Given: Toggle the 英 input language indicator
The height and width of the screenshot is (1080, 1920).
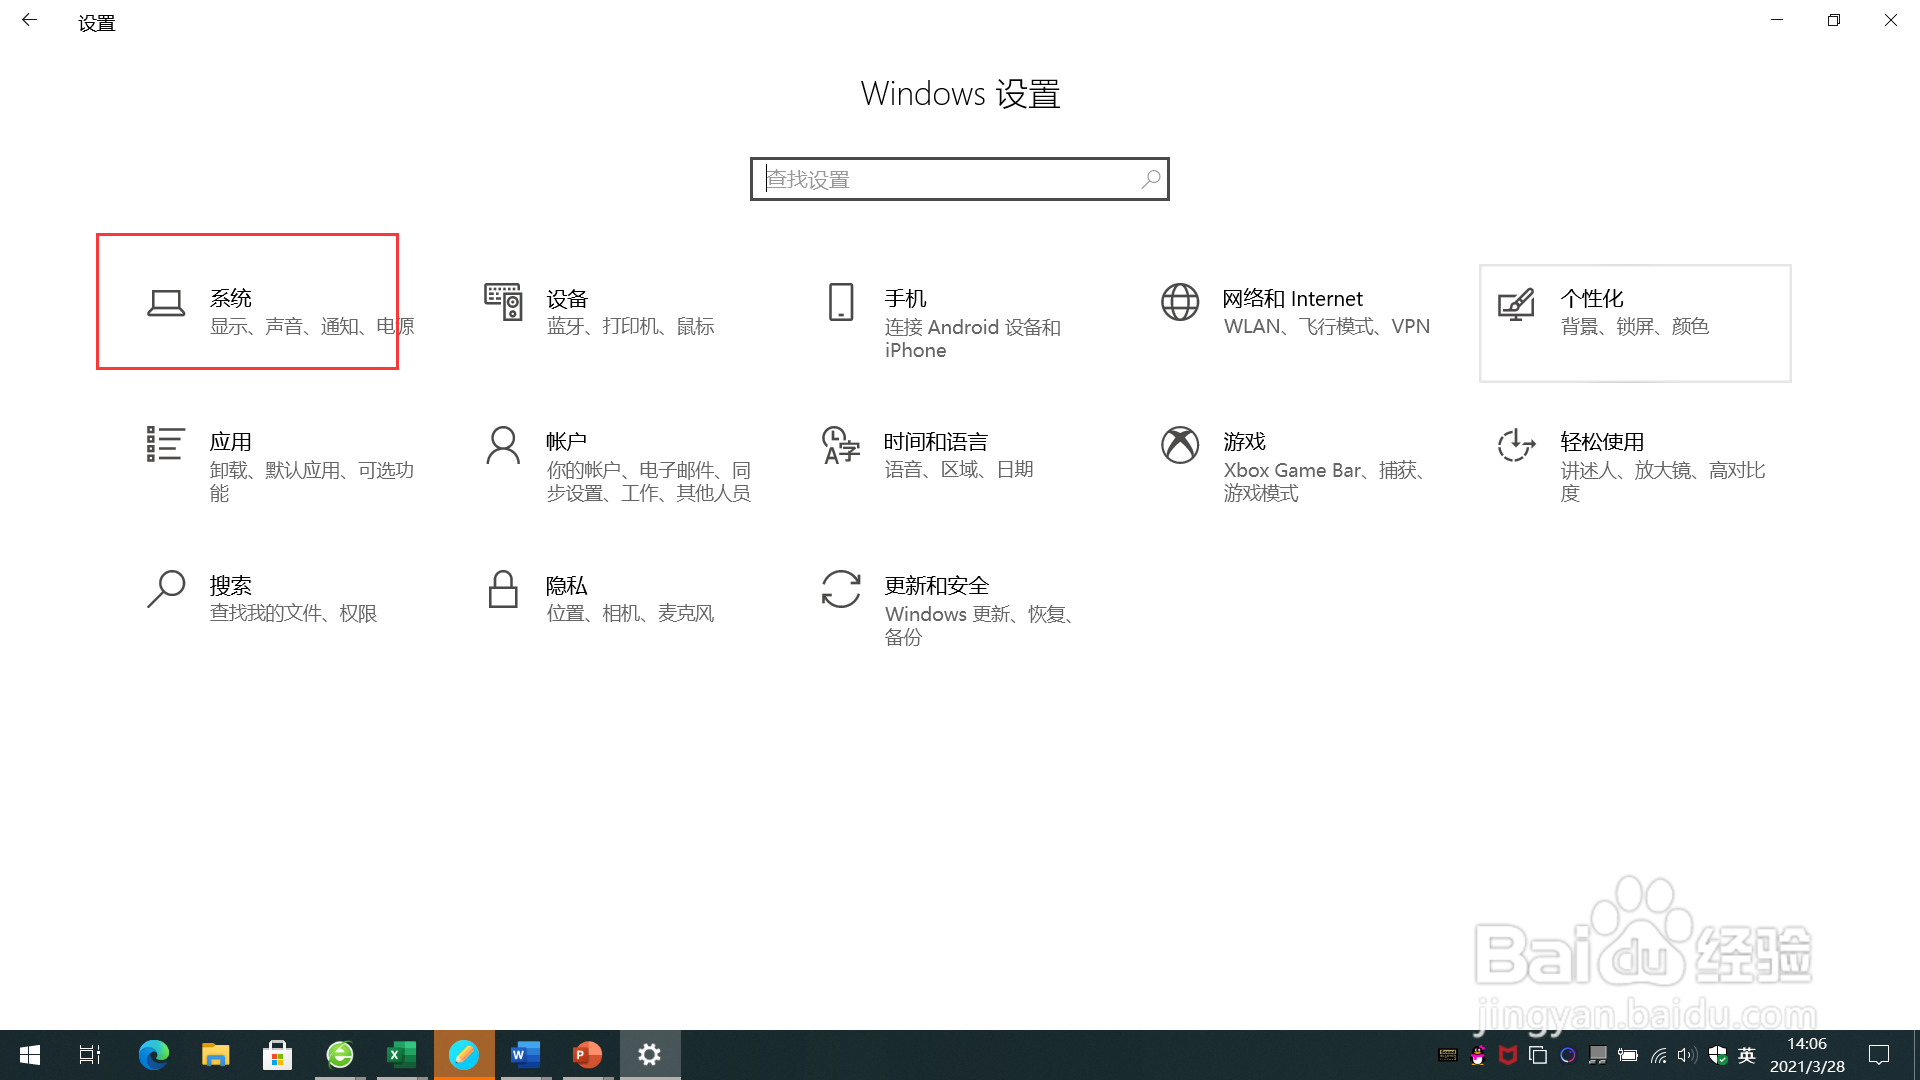Looking at the screenshot, I should [1747, 1055].
